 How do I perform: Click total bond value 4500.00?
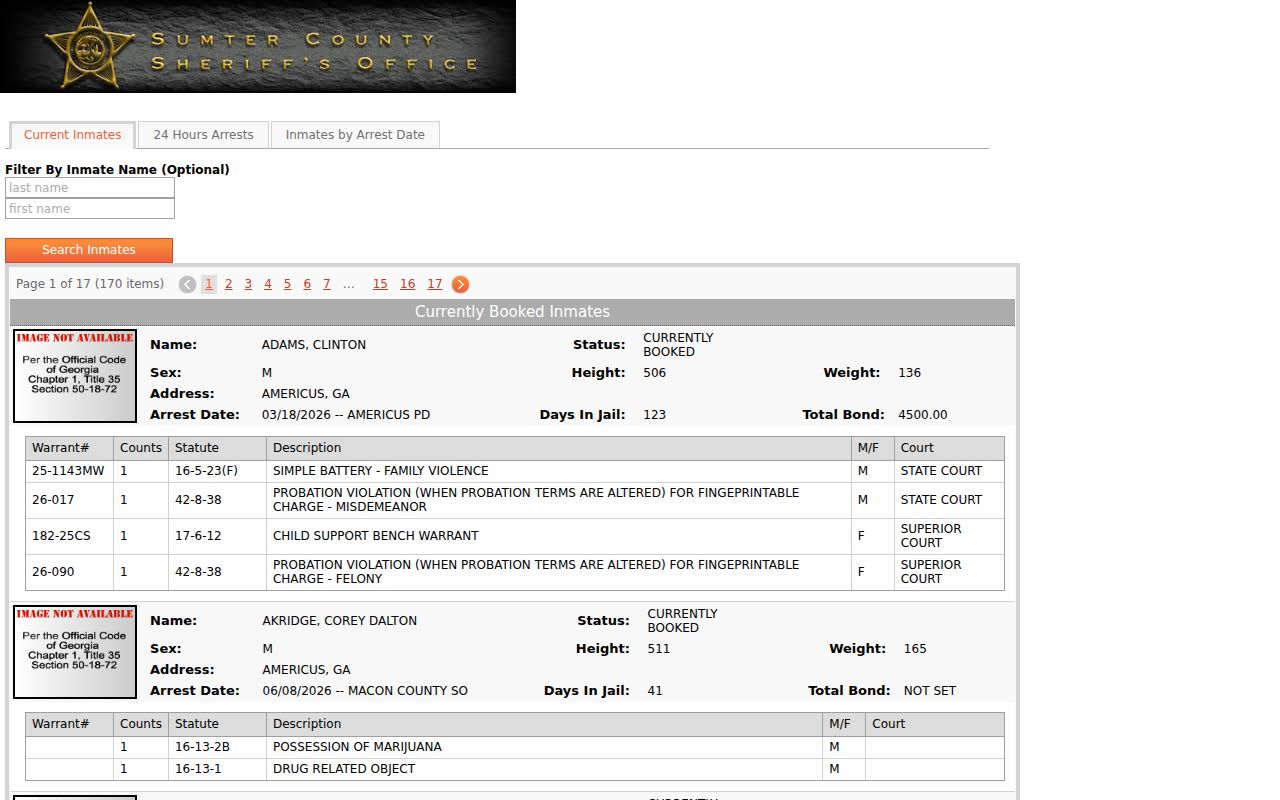923,415
